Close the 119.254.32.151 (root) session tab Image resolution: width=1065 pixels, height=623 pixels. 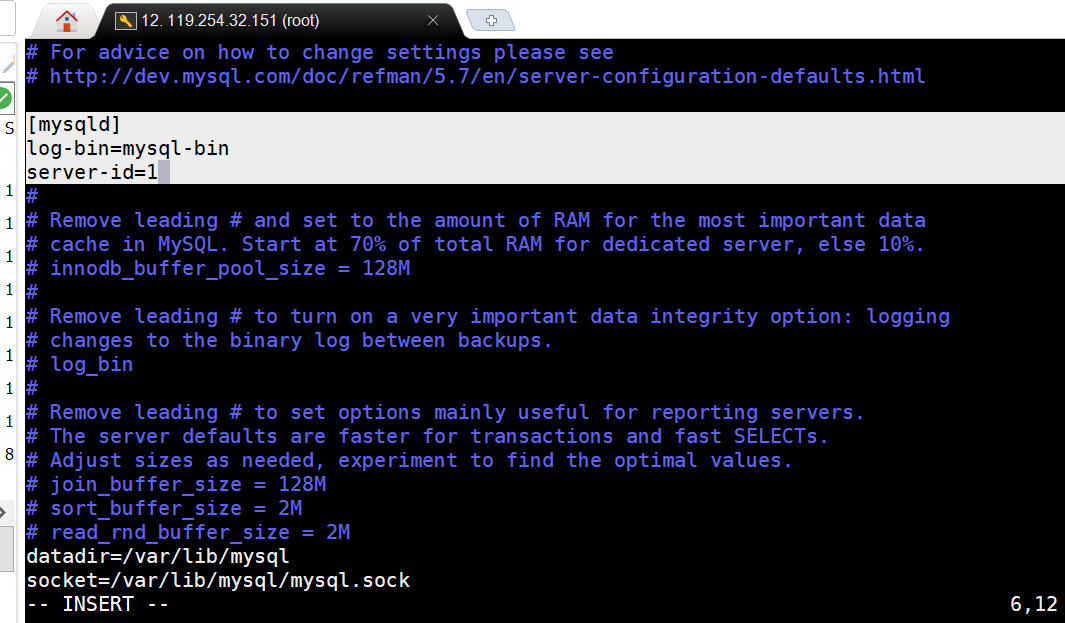[432, 20]
